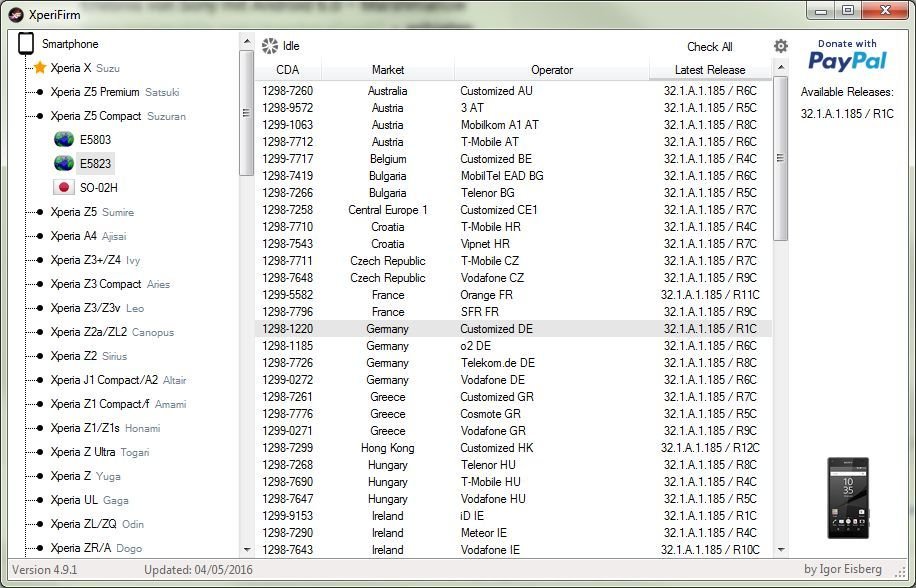Click Check All button
The width and height of the screenshot is (916, 588).
click(710, 47)
